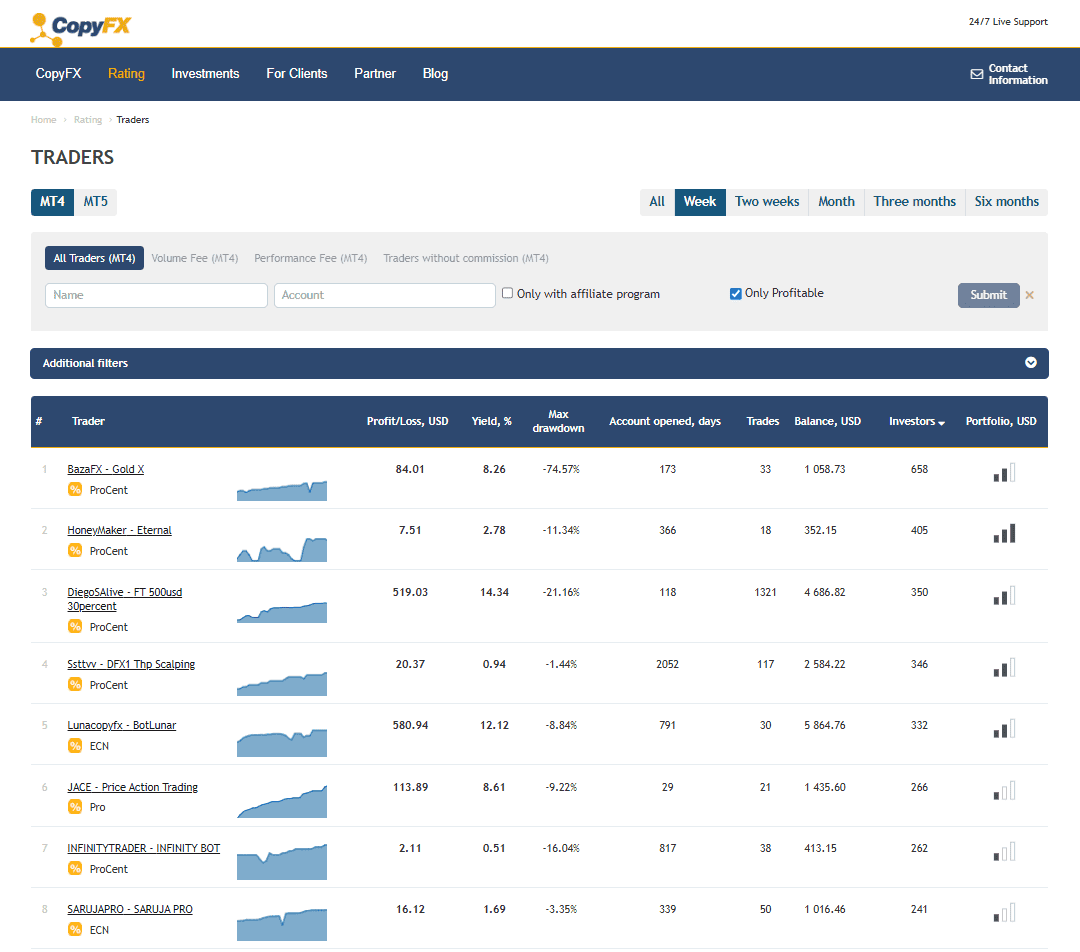The image size is (1080, 952).
Task: Open the JACE Price Action yield chart
Action: (x=282, y=802)
